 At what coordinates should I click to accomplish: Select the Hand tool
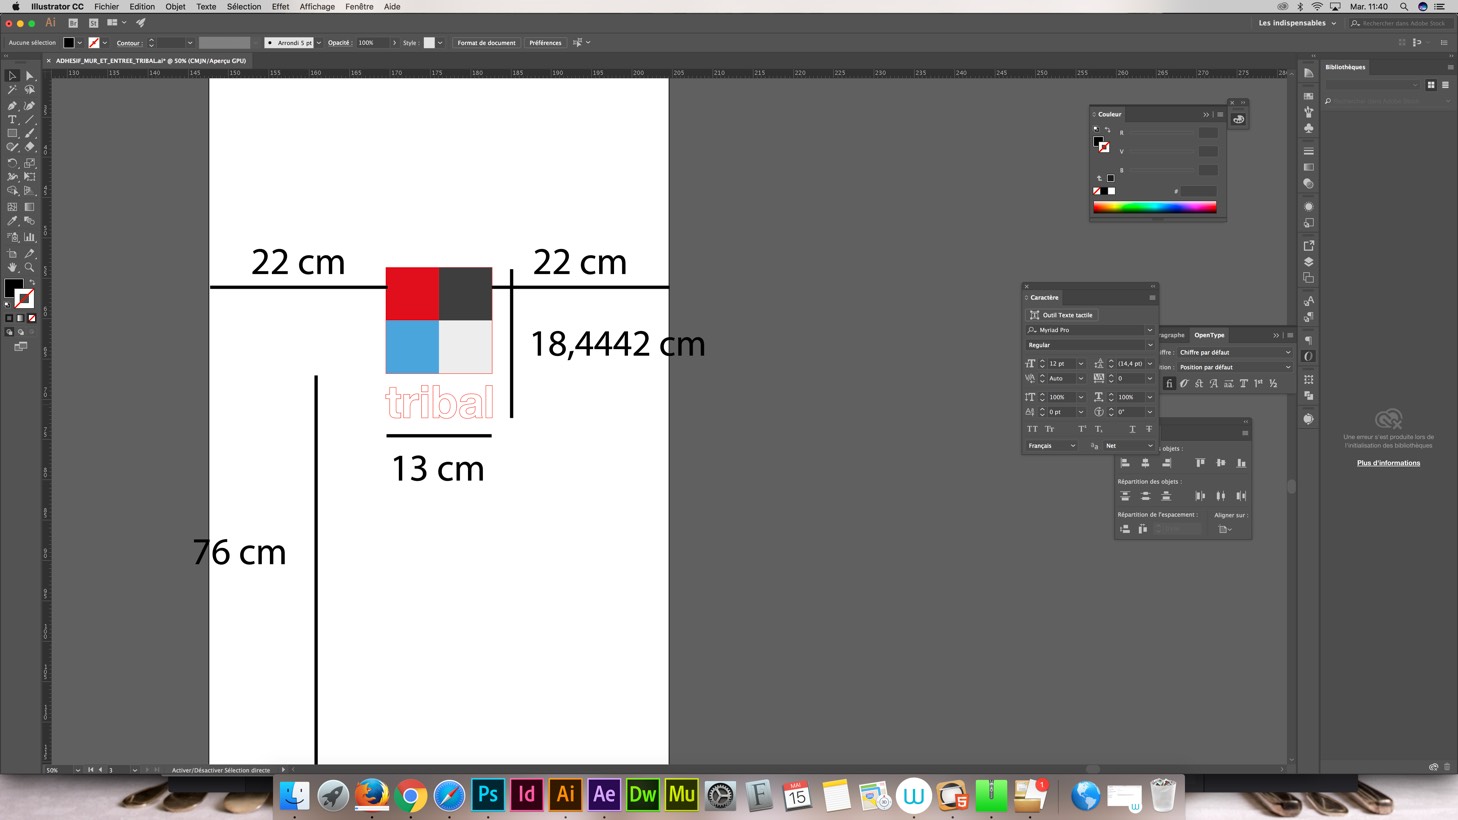tap(12, 268)
